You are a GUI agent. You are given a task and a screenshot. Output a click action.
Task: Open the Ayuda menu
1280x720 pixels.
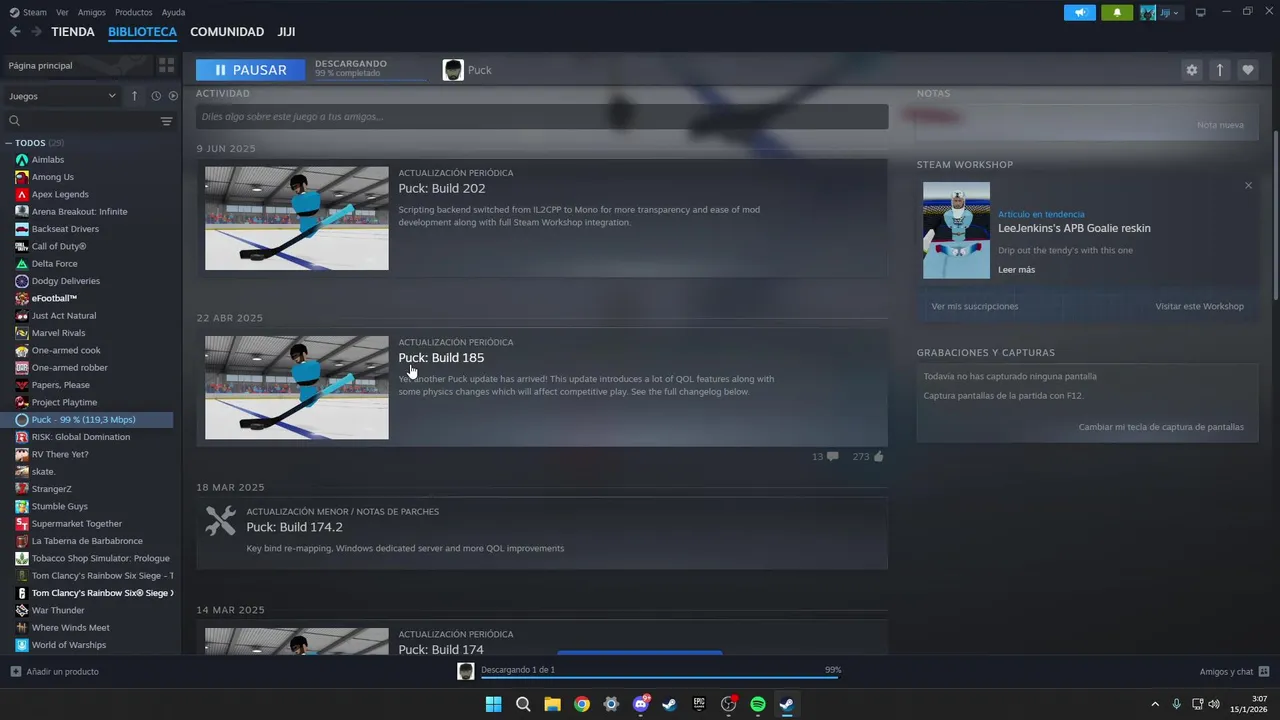click(x=173, y=13)
